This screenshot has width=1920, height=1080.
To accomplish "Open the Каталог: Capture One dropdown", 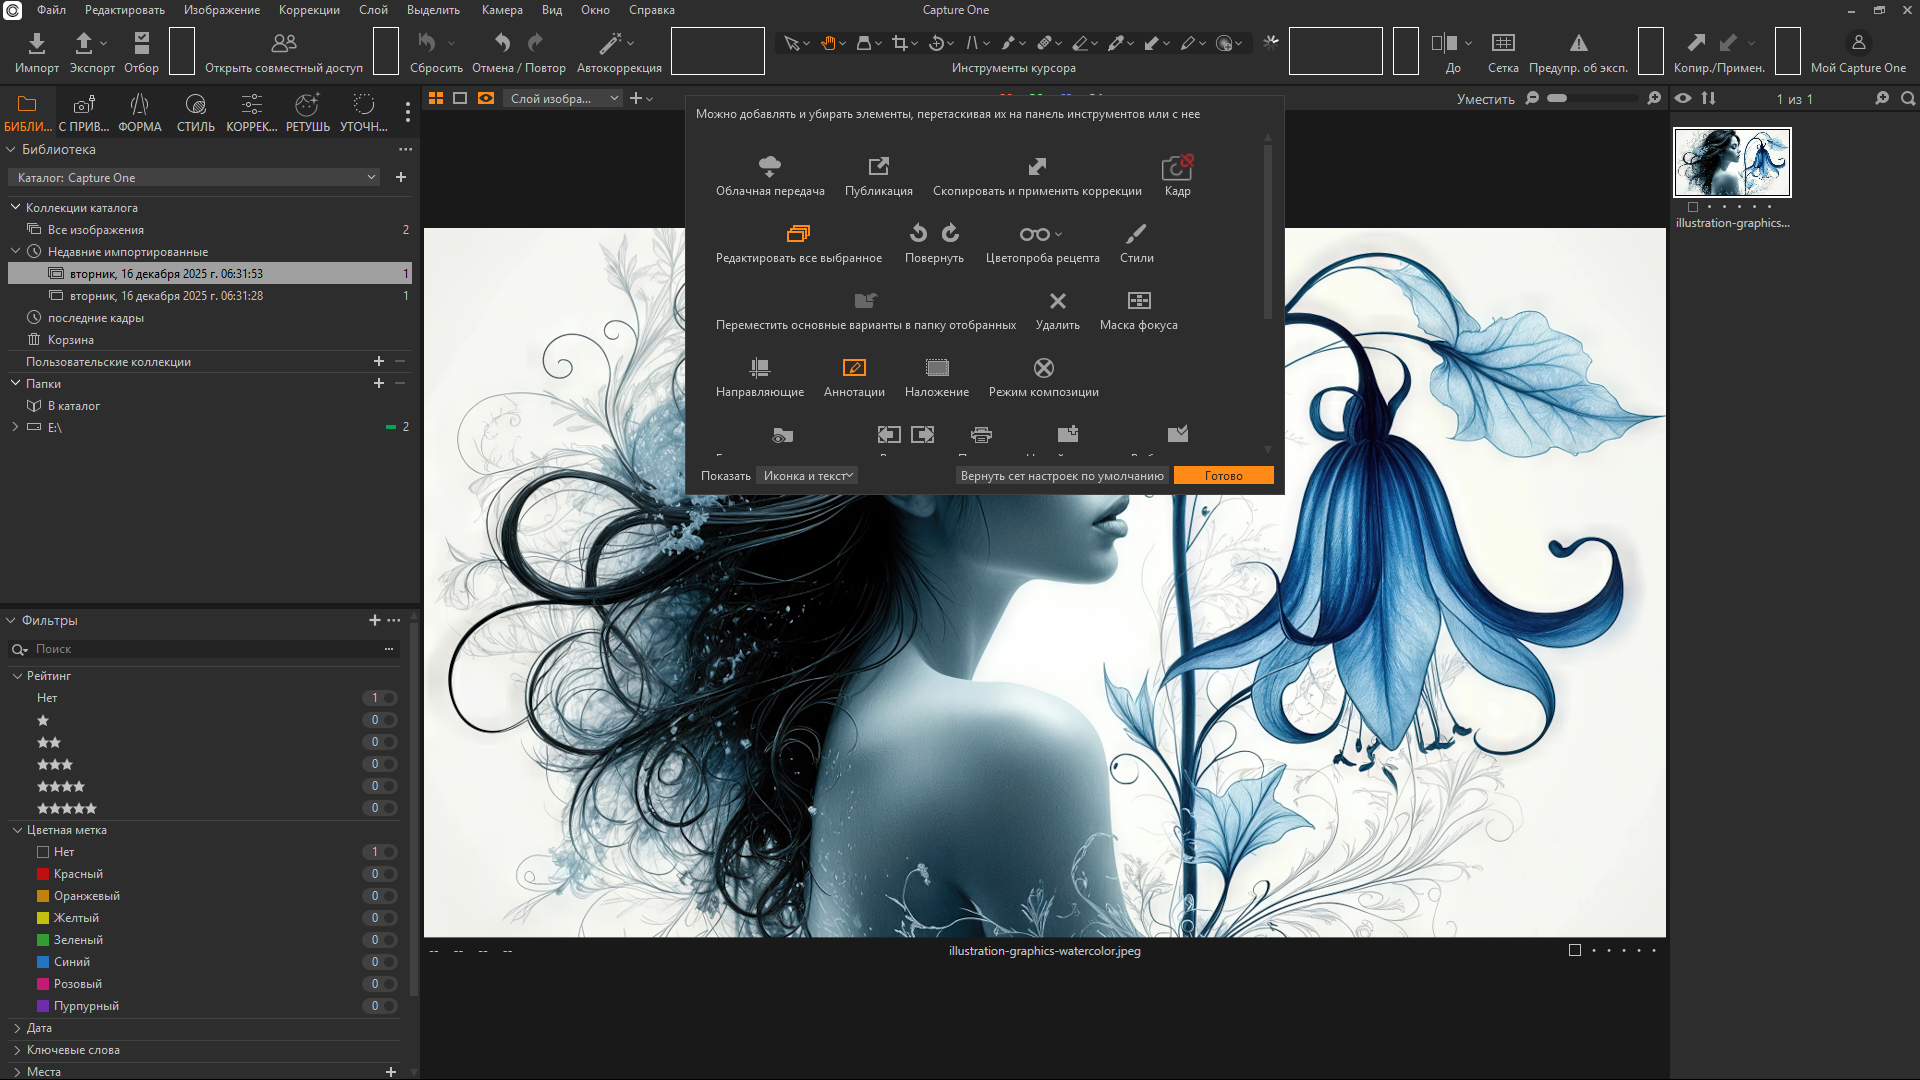I will coord(196,178).
